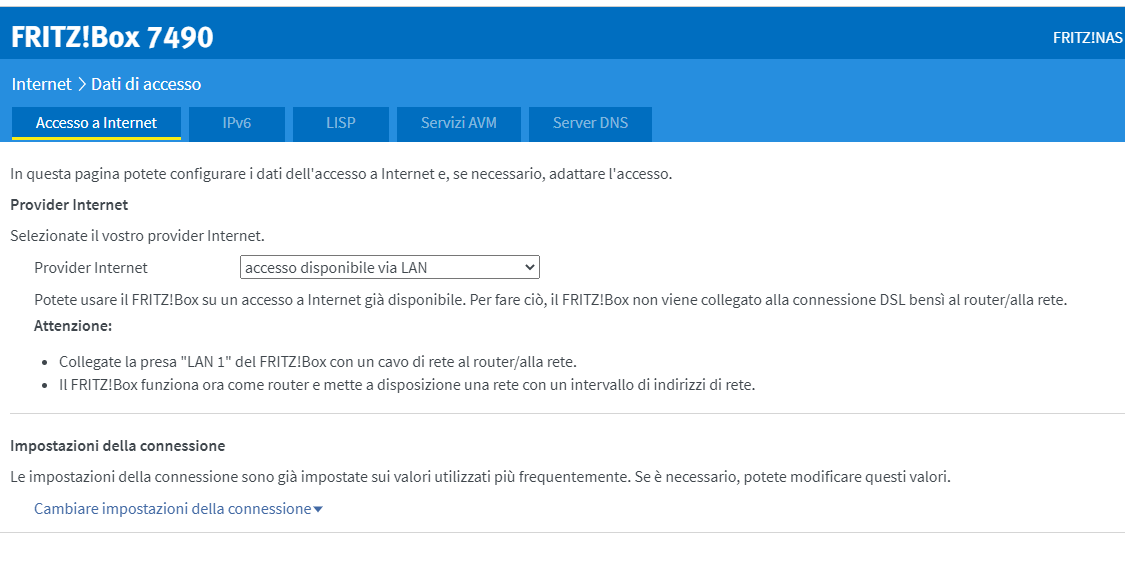Screen dimensions: 1125x576
Task: Switch to the LISP tab
Action: pos(341,123)
